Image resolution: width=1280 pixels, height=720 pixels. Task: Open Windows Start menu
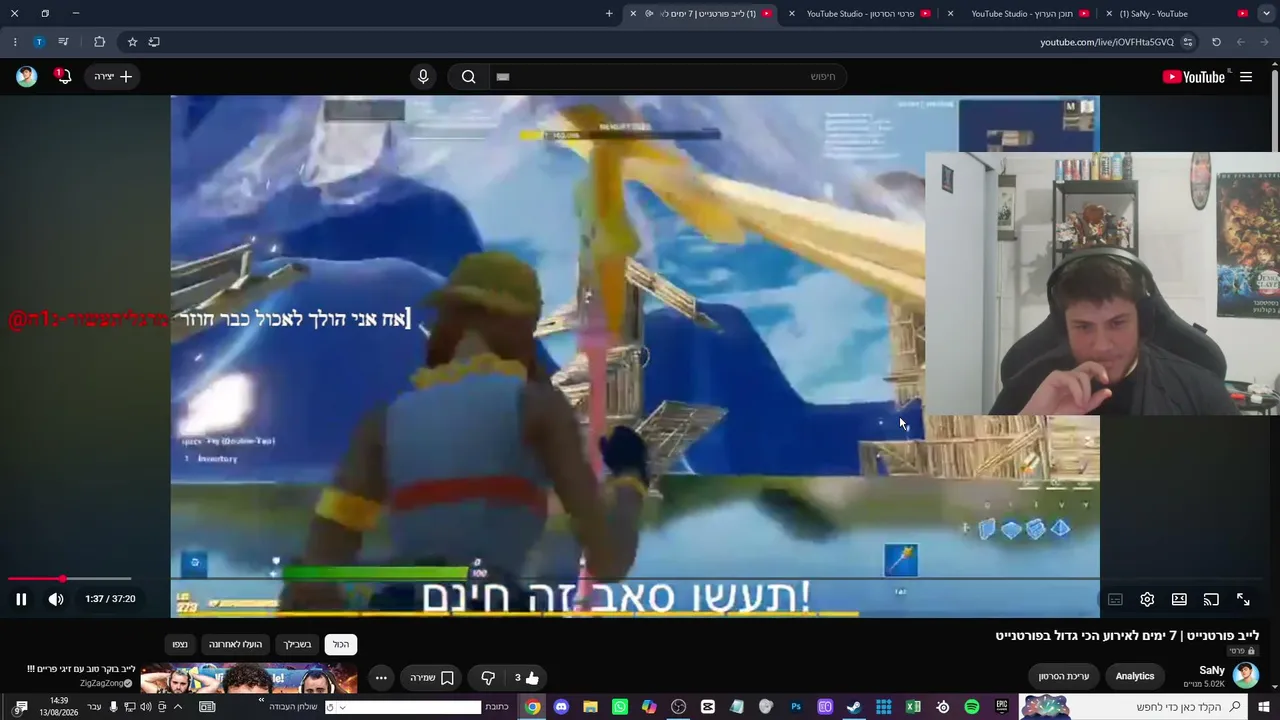click(1265, 707)
